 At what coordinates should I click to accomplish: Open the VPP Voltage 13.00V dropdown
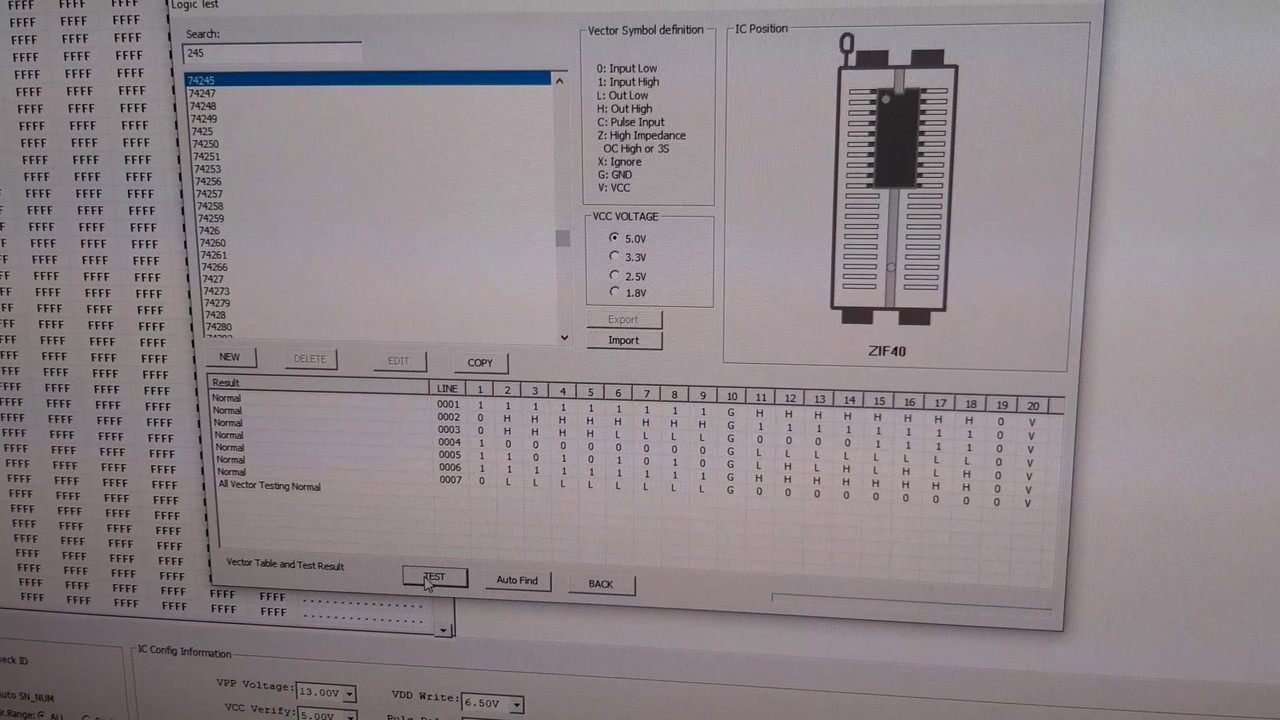[x=349, y=694]
